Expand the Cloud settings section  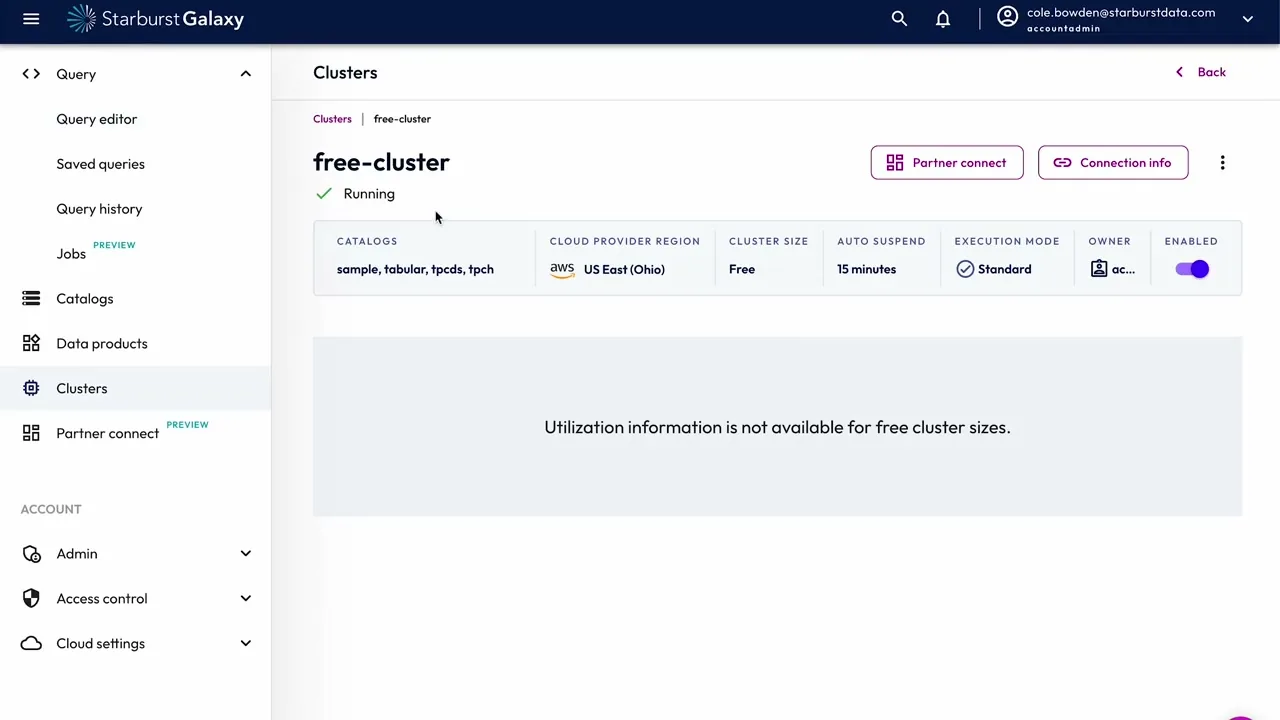245,644
